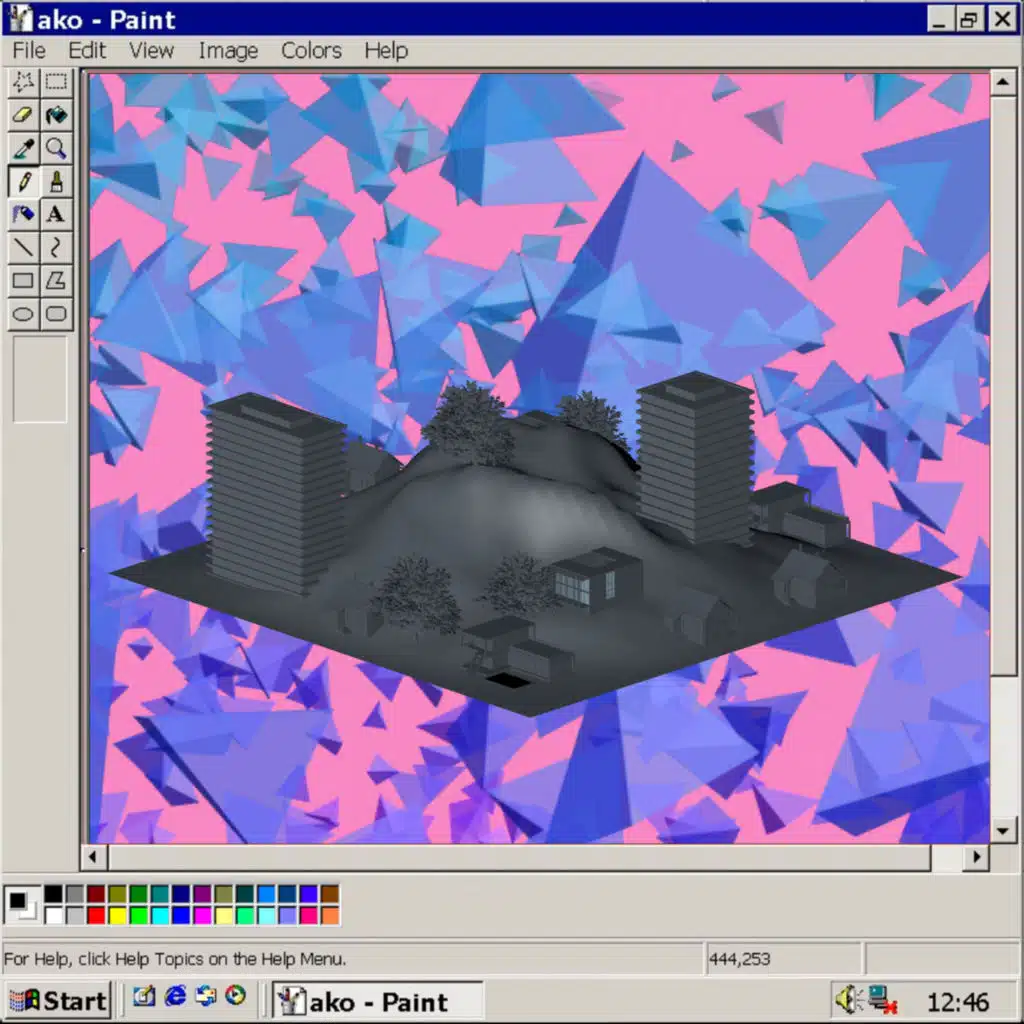1024x1024 pixels.
Task: Open the View menu
Action: pyautogui.click(x=152, y=51)
